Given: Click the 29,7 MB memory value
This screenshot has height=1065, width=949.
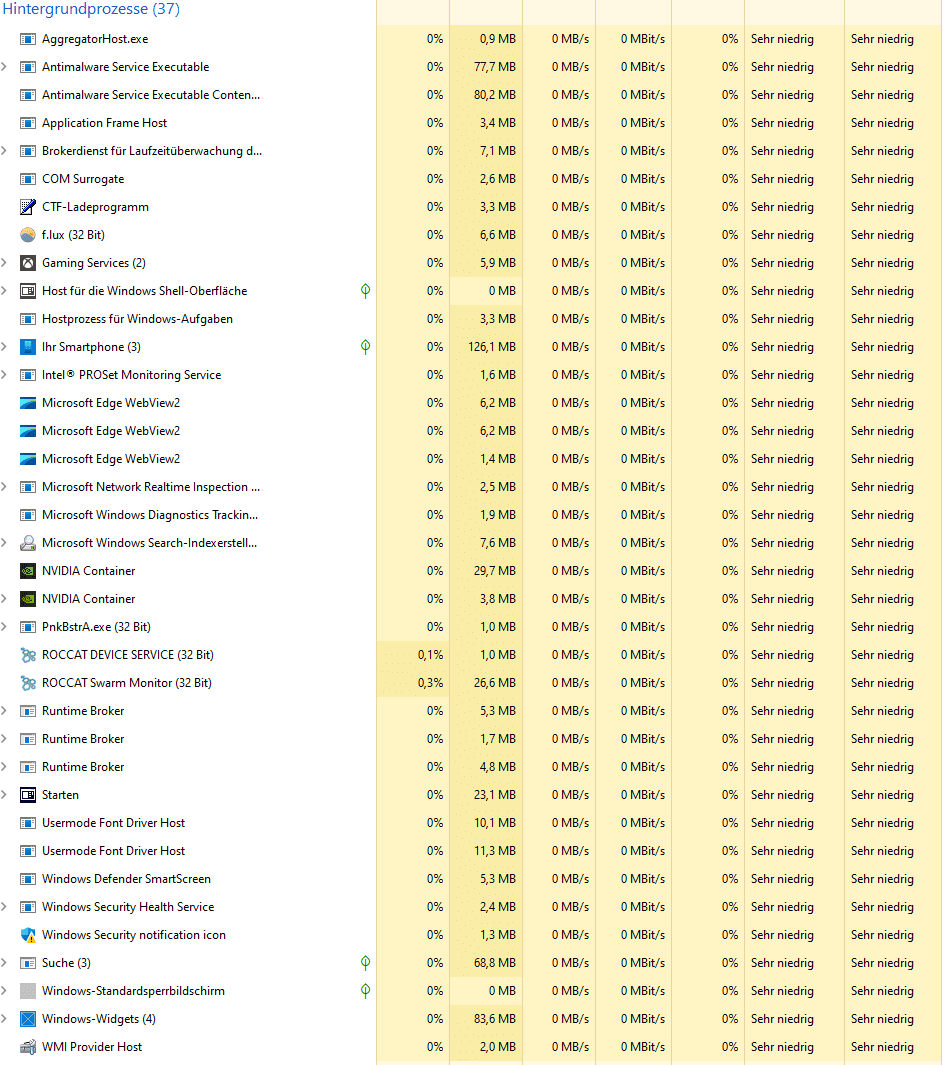Looking at the screenshot, I should [495, 571].
